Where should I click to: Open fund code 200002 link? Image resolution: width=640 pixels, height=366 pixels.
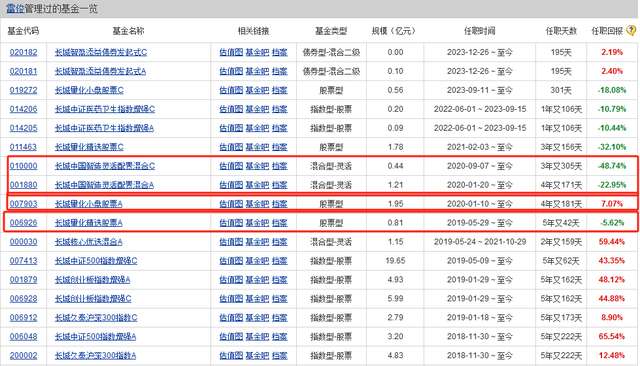tap(23, 355)
